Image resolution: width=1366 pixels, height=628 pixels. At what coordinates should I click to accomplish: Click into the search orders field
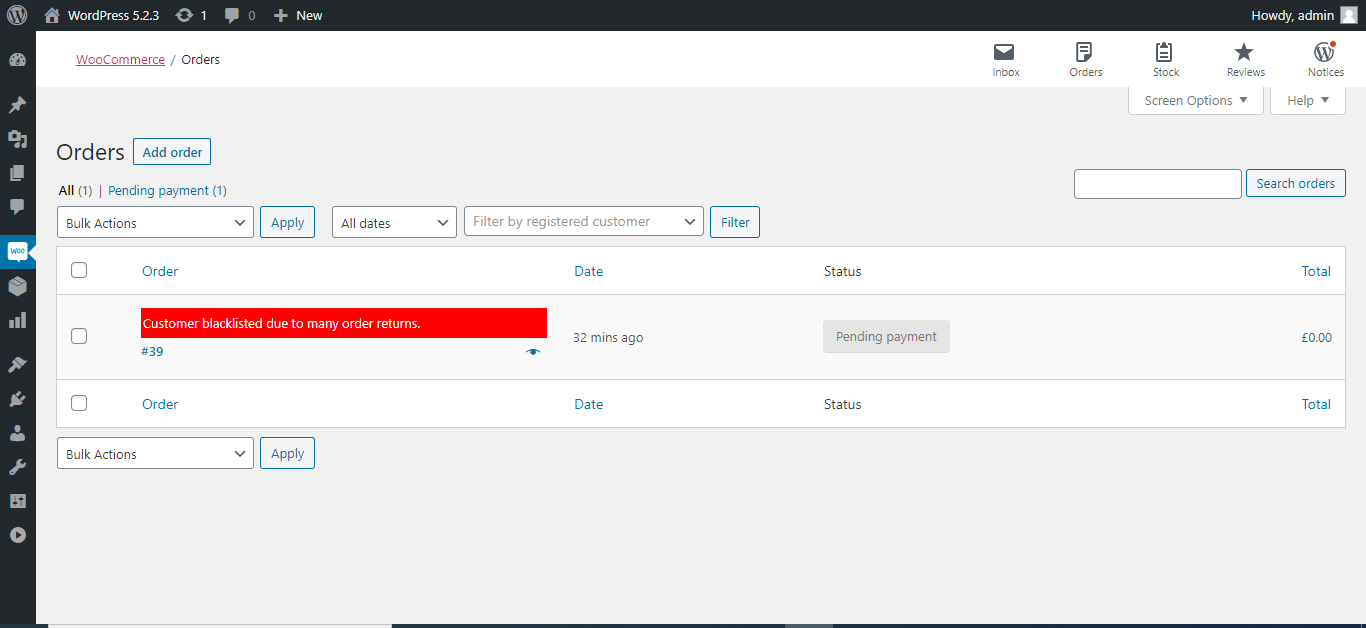tap(1157, 184)
